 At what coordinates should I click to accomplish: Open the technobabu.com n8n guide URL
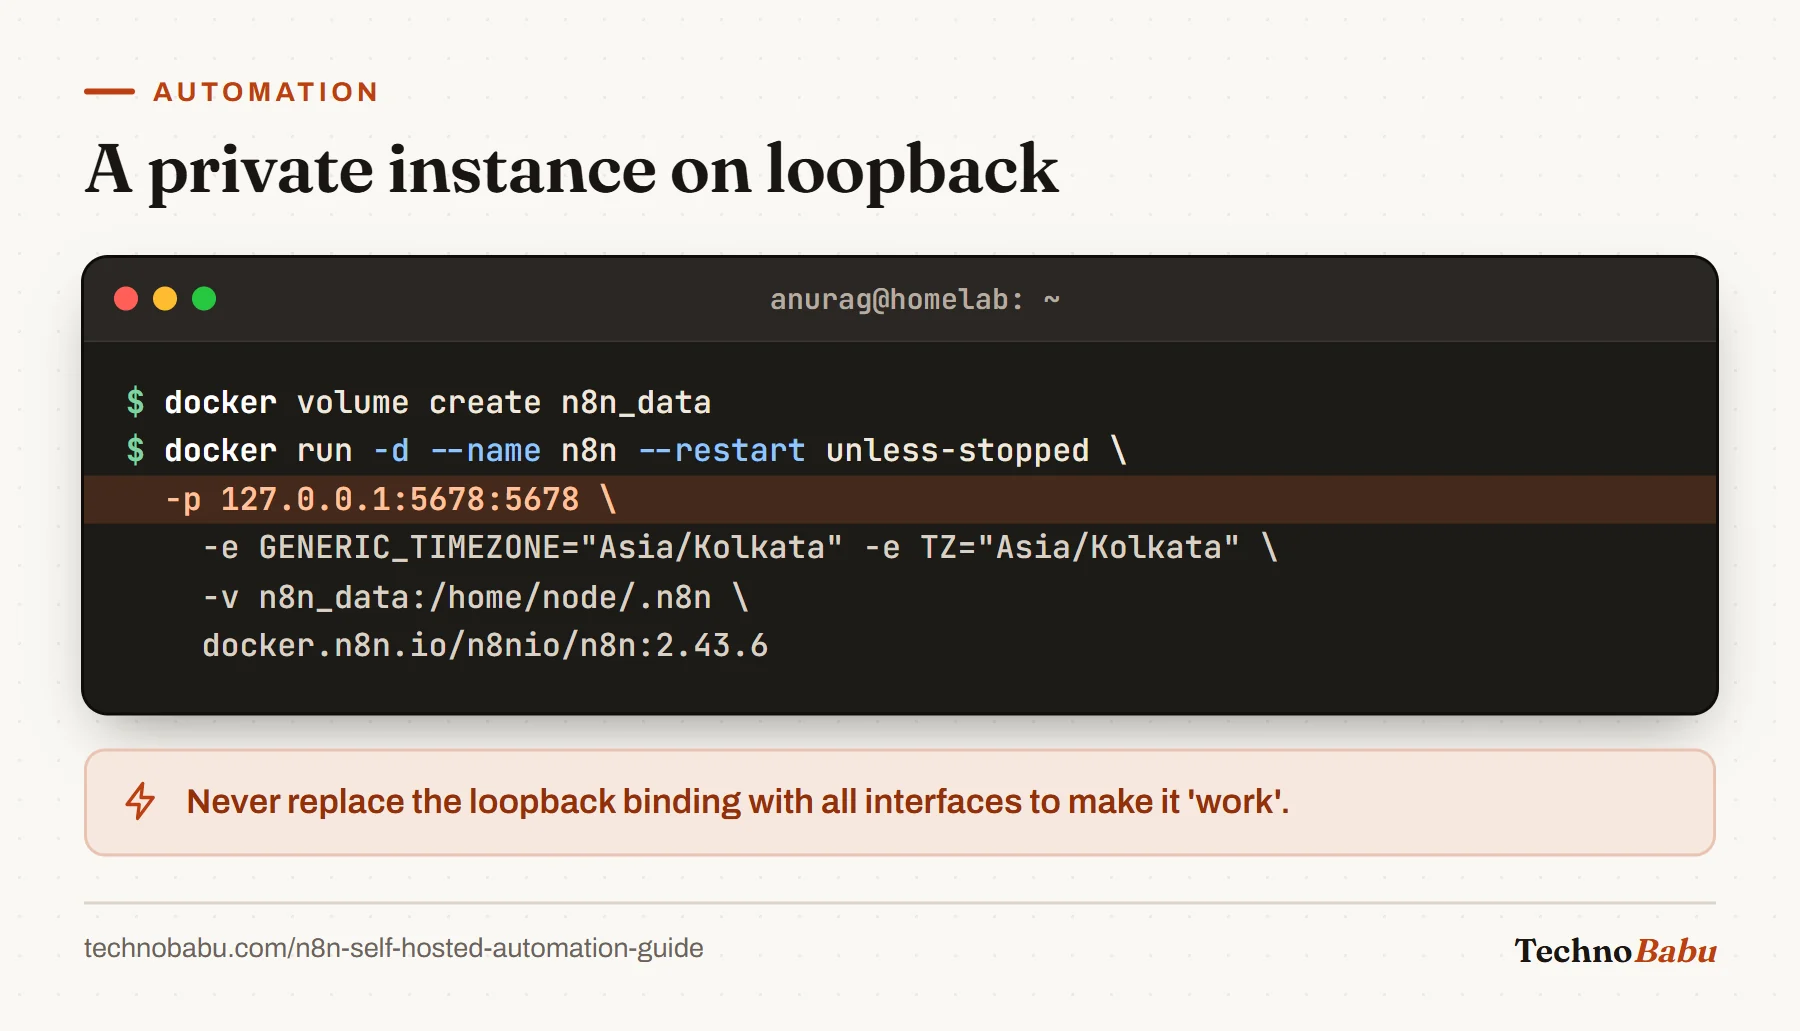coord(394,948)
